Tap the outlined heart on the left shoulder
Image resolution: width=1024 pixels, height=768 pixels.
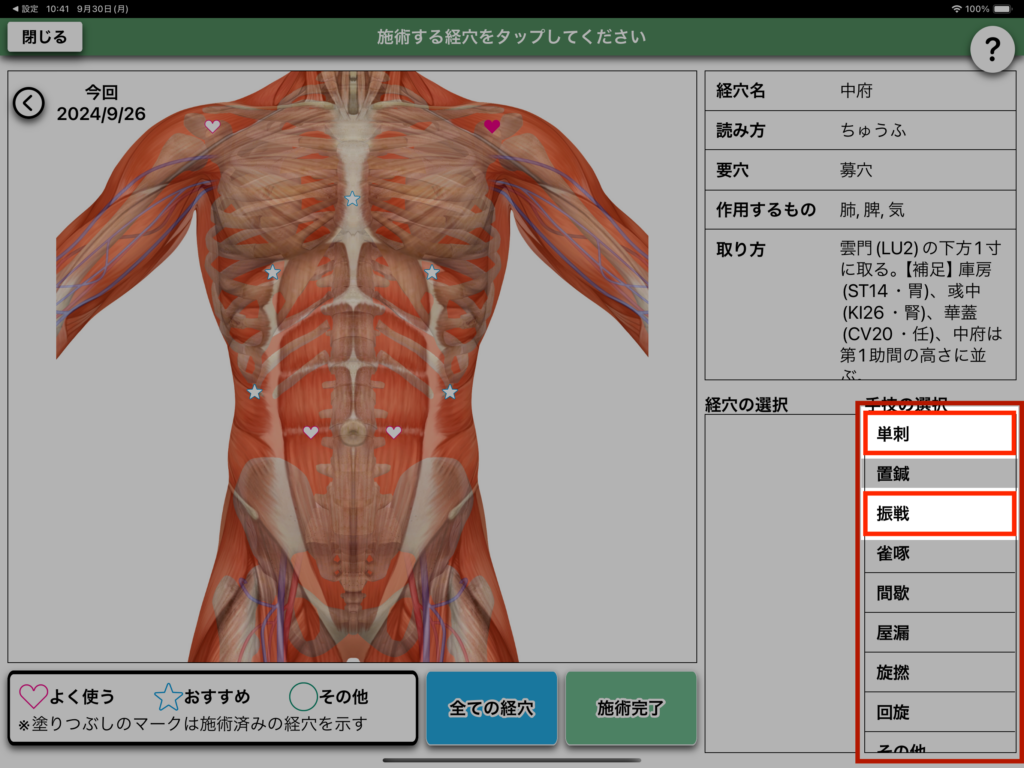point(212,127)
